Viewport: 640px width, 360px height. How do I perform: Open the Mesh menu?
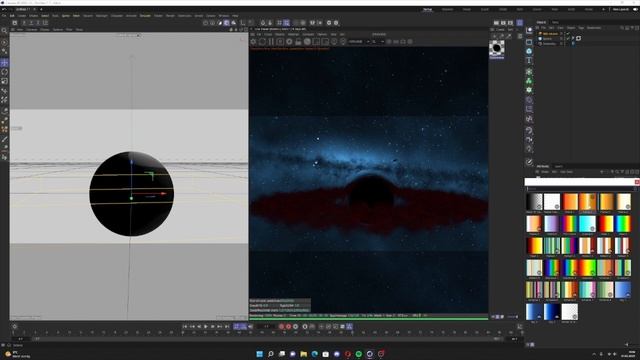point(76,16)
